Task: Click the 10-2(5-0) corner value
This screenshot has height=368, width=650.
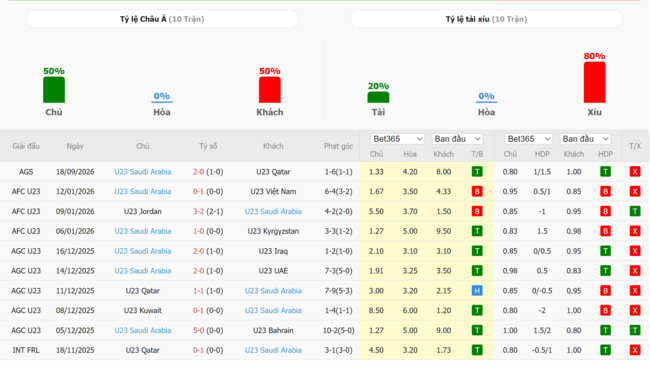Action: pyautogui.click(x=339, y=331)
